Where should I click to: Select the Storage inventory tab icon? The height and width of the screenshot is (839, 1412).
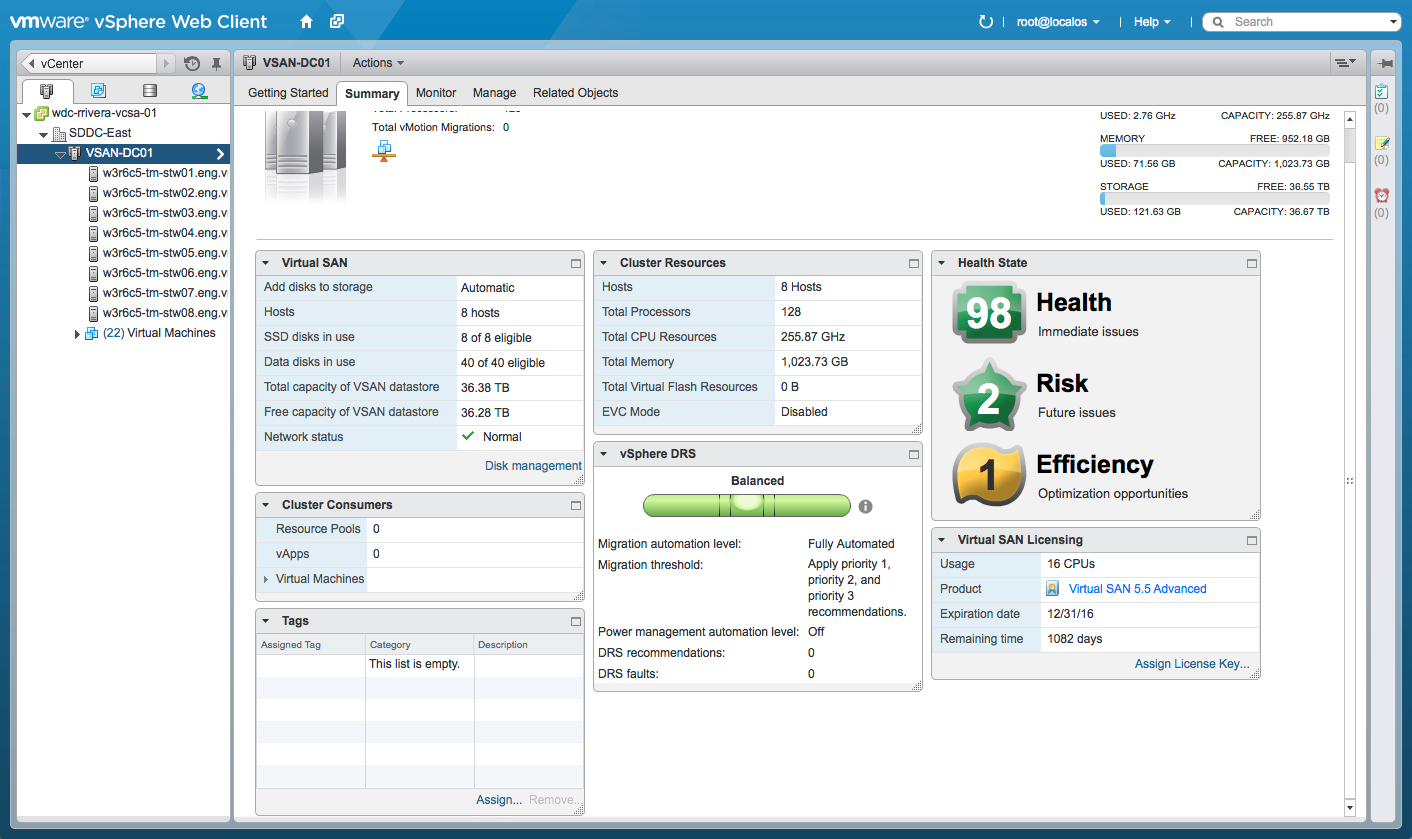click(x=150, y=91)
